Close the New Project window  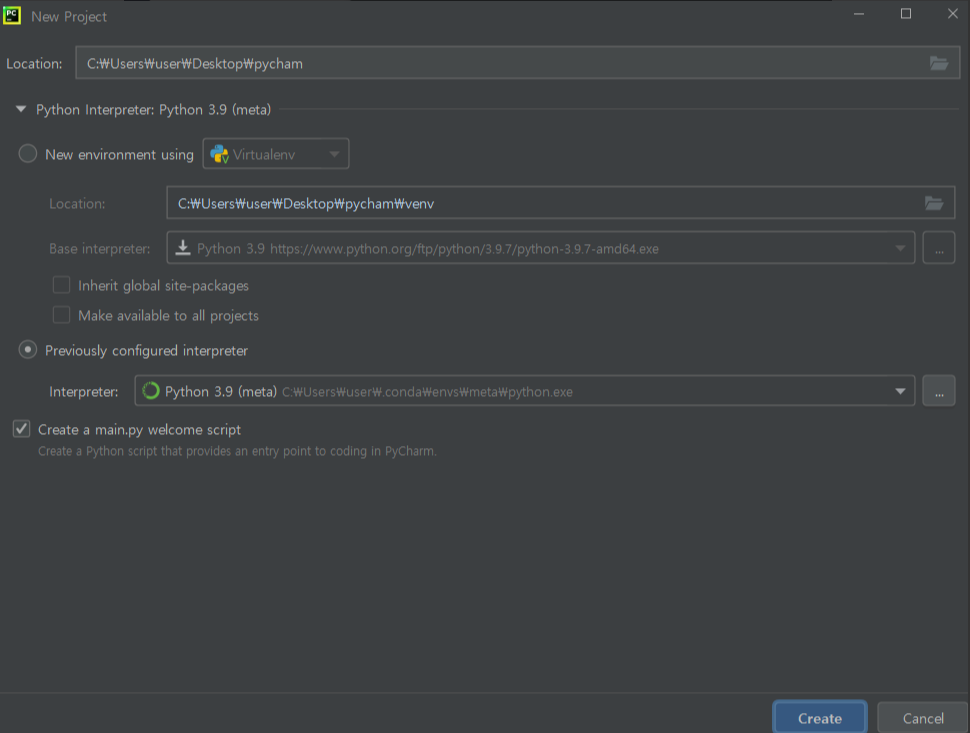tap(953, 14)
